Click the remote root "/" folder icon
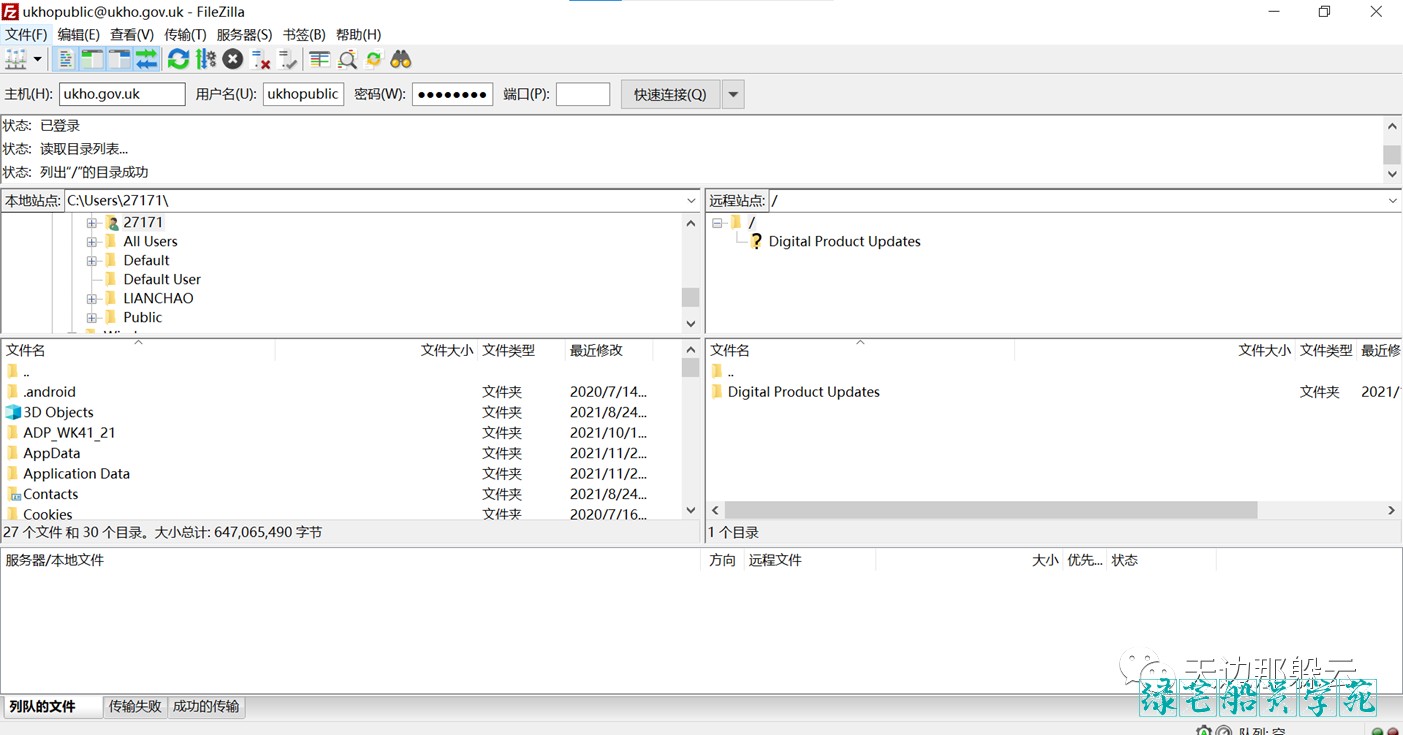The image size is (1403, 735). coord(736,222)
